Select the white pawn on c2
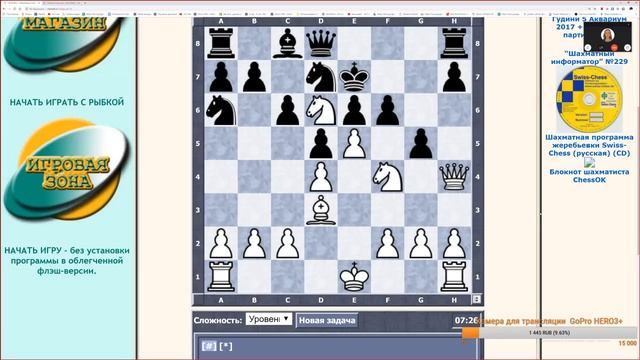Screen dimensions: 640x360 pyautogui.click(x=288, y=244)
